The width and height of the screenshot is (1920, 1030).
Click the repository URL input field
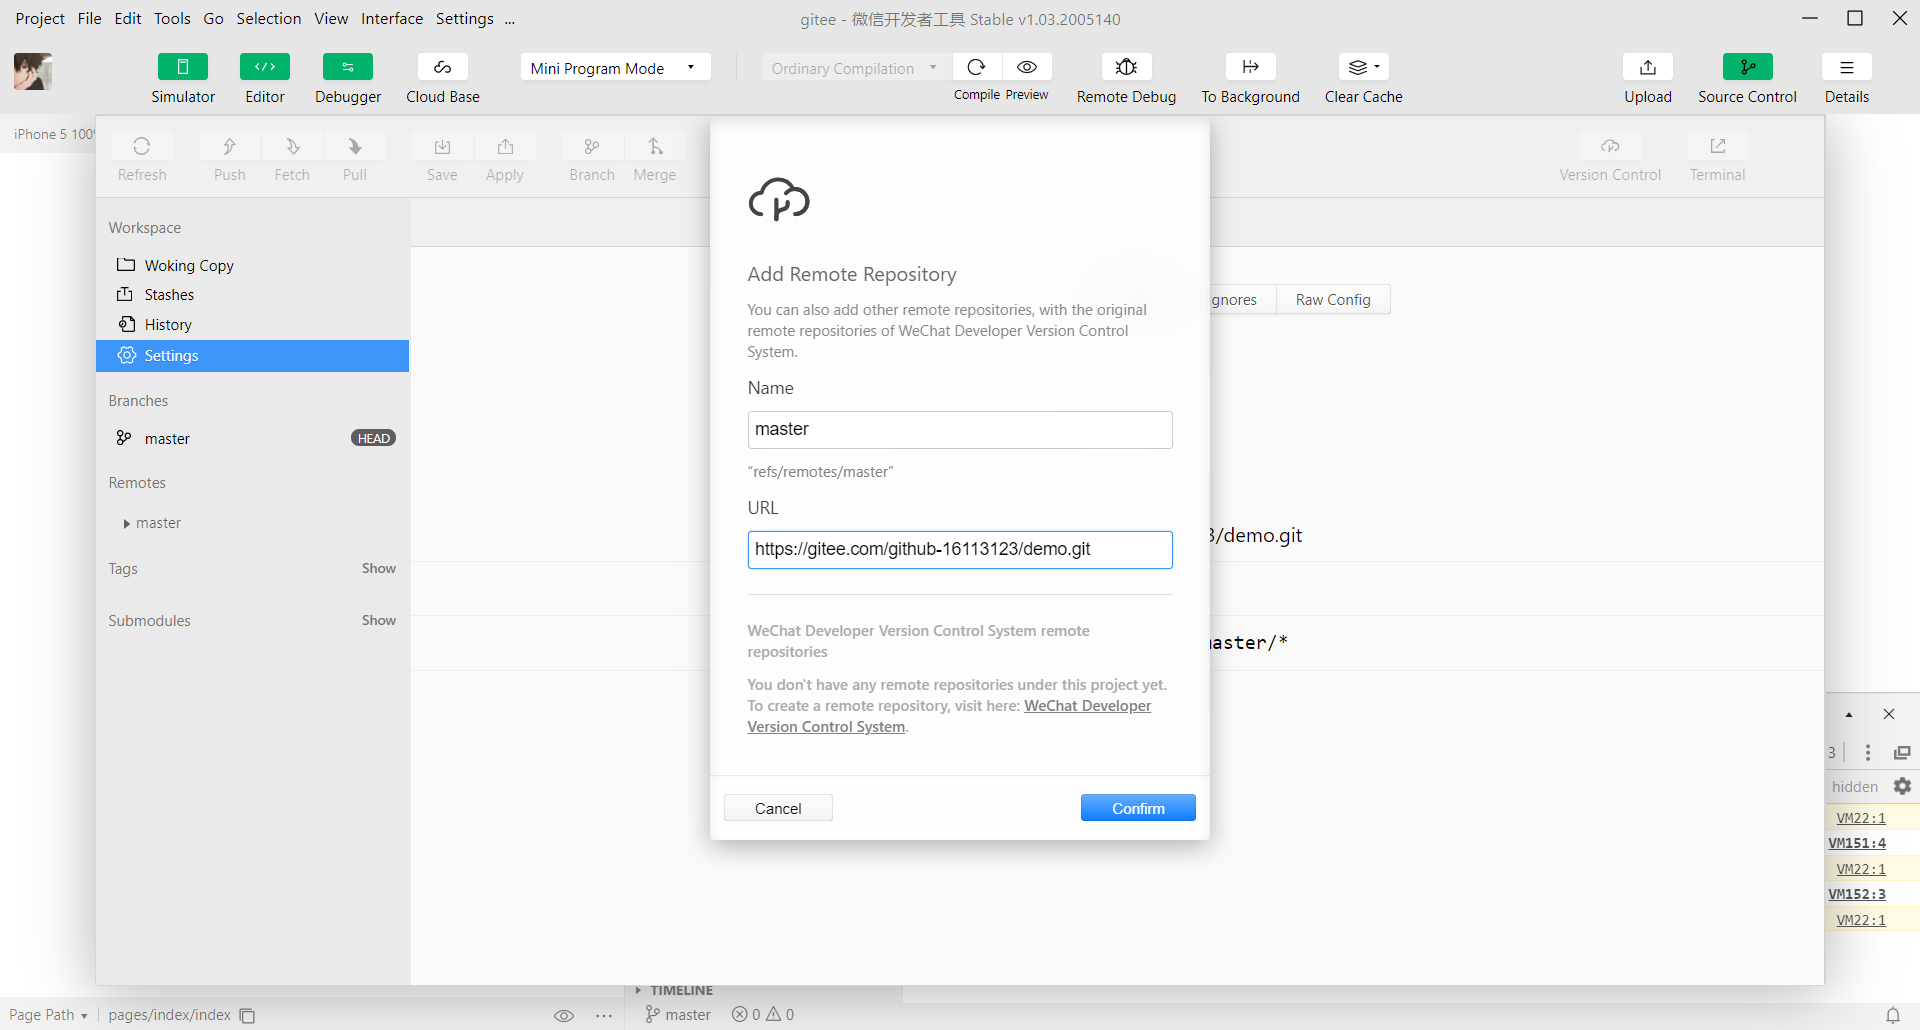959,550
